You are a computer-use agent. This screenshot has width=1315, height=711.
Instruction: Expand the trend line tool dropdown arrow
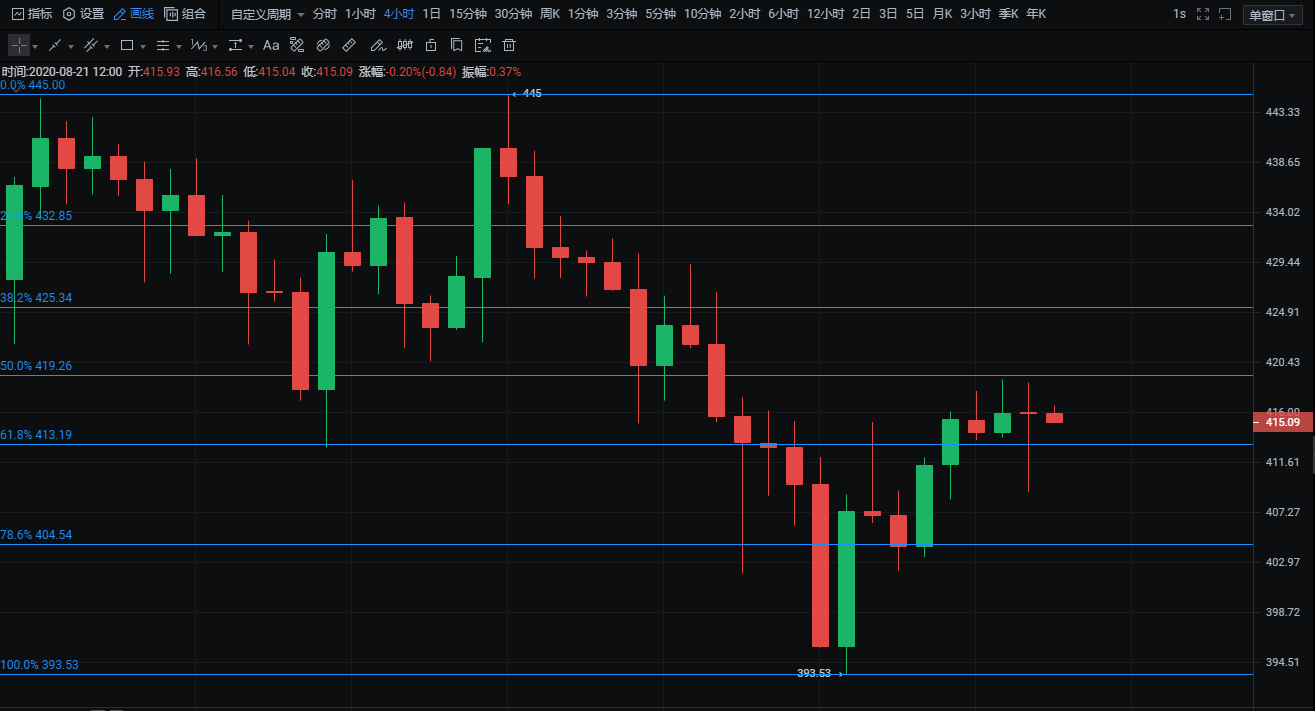click(x=72, y=47)
